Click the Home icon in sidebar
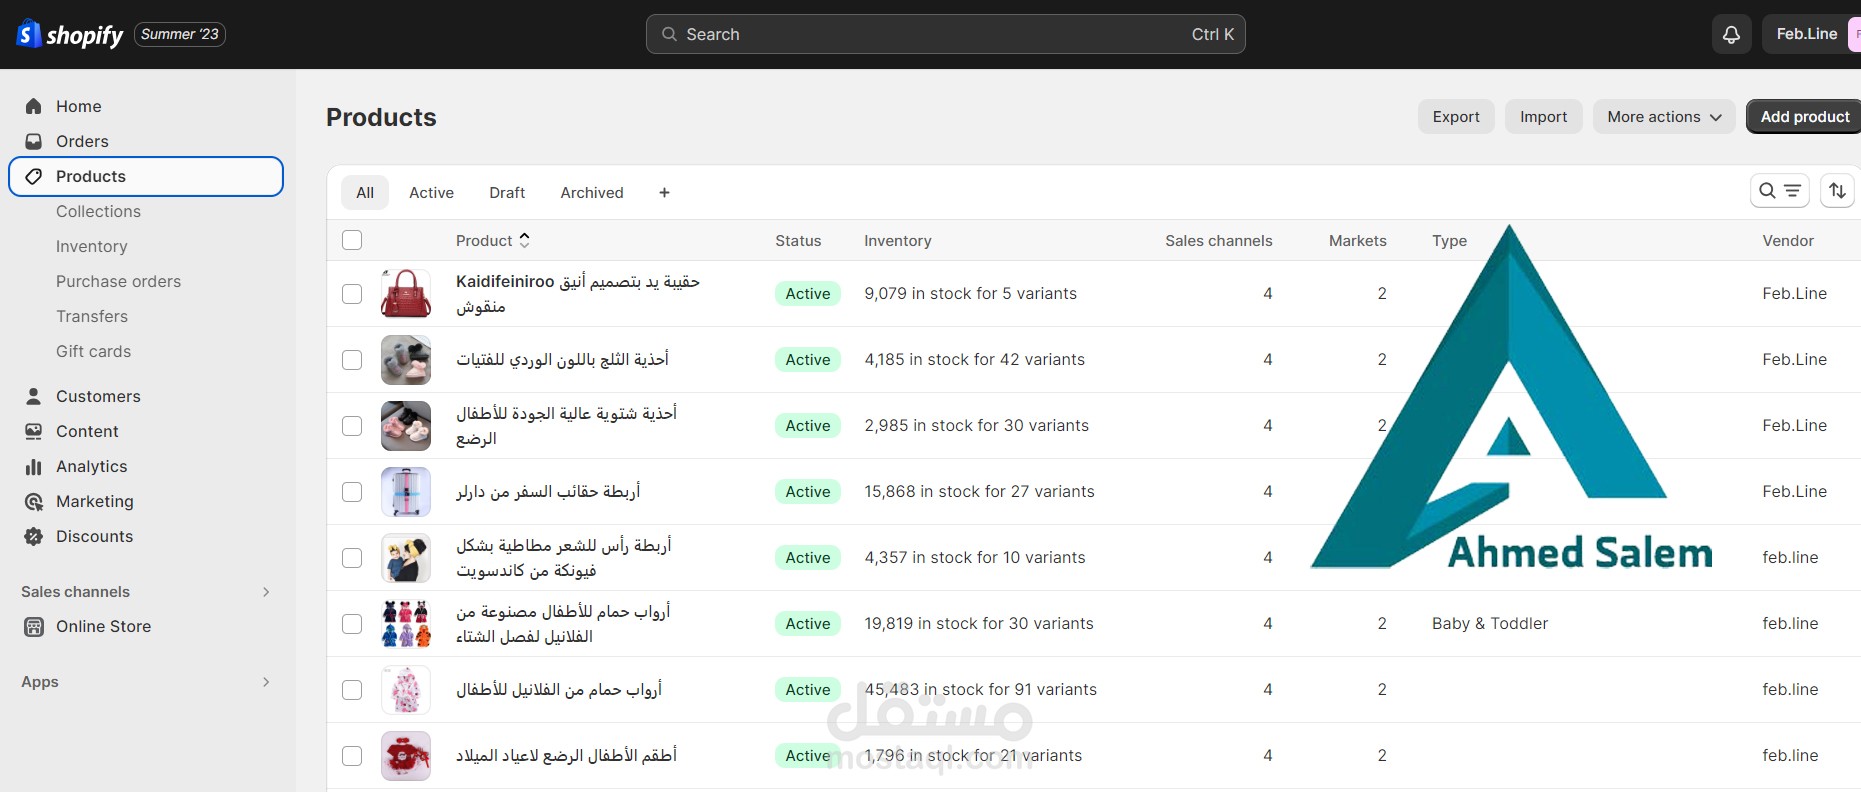The image size is (1861, 792). click(x=34, y=106)
